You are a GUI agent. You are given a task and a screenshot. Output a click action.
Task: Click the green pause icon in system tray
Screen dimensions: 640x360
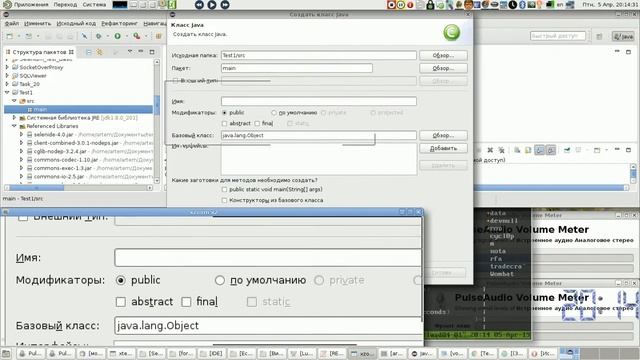point(401,5)
